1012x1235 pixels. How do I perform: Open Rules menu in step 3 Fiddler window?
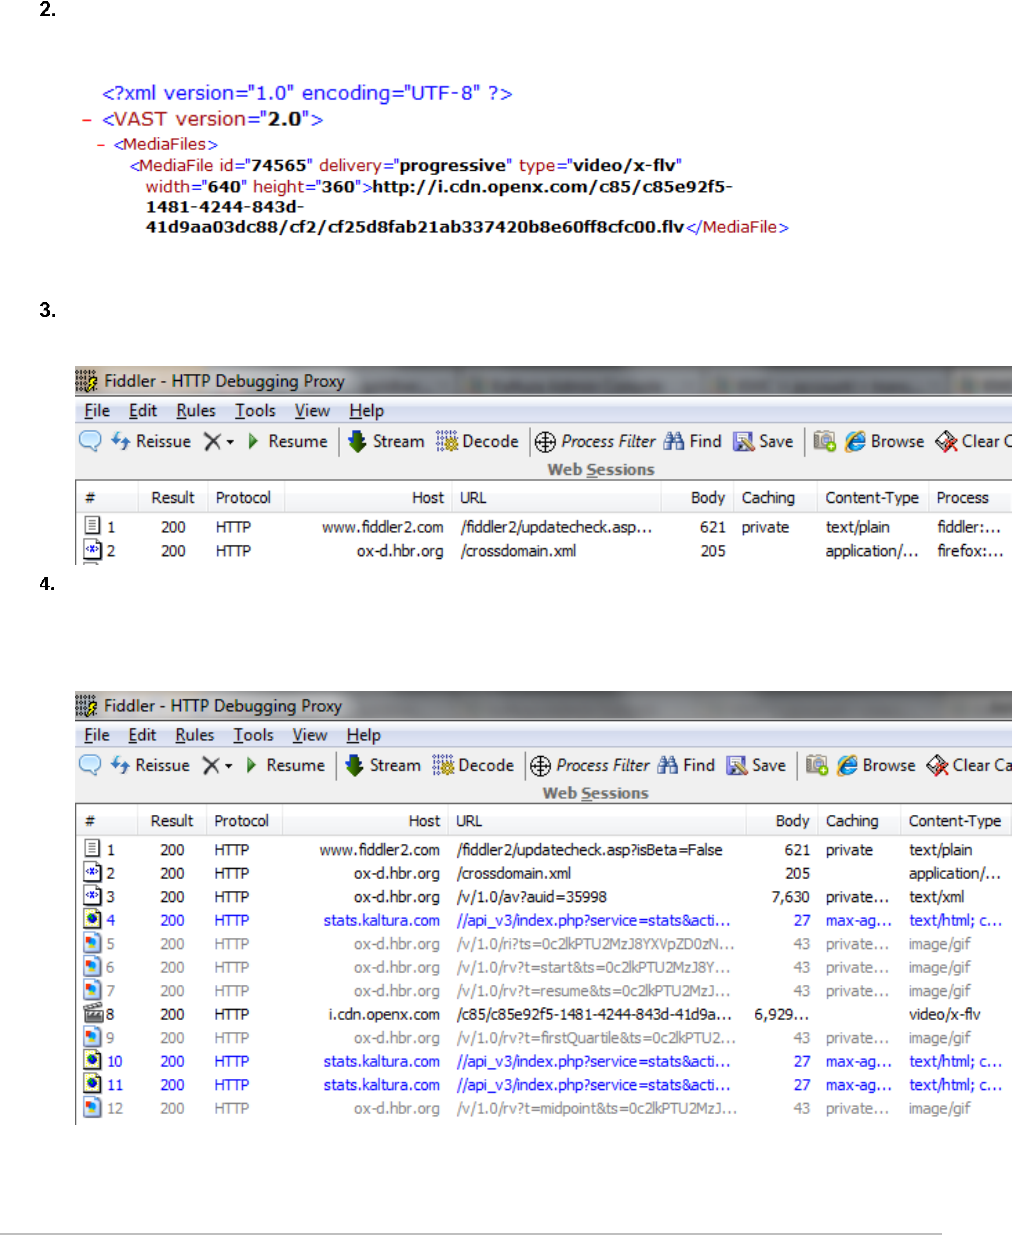196,411
